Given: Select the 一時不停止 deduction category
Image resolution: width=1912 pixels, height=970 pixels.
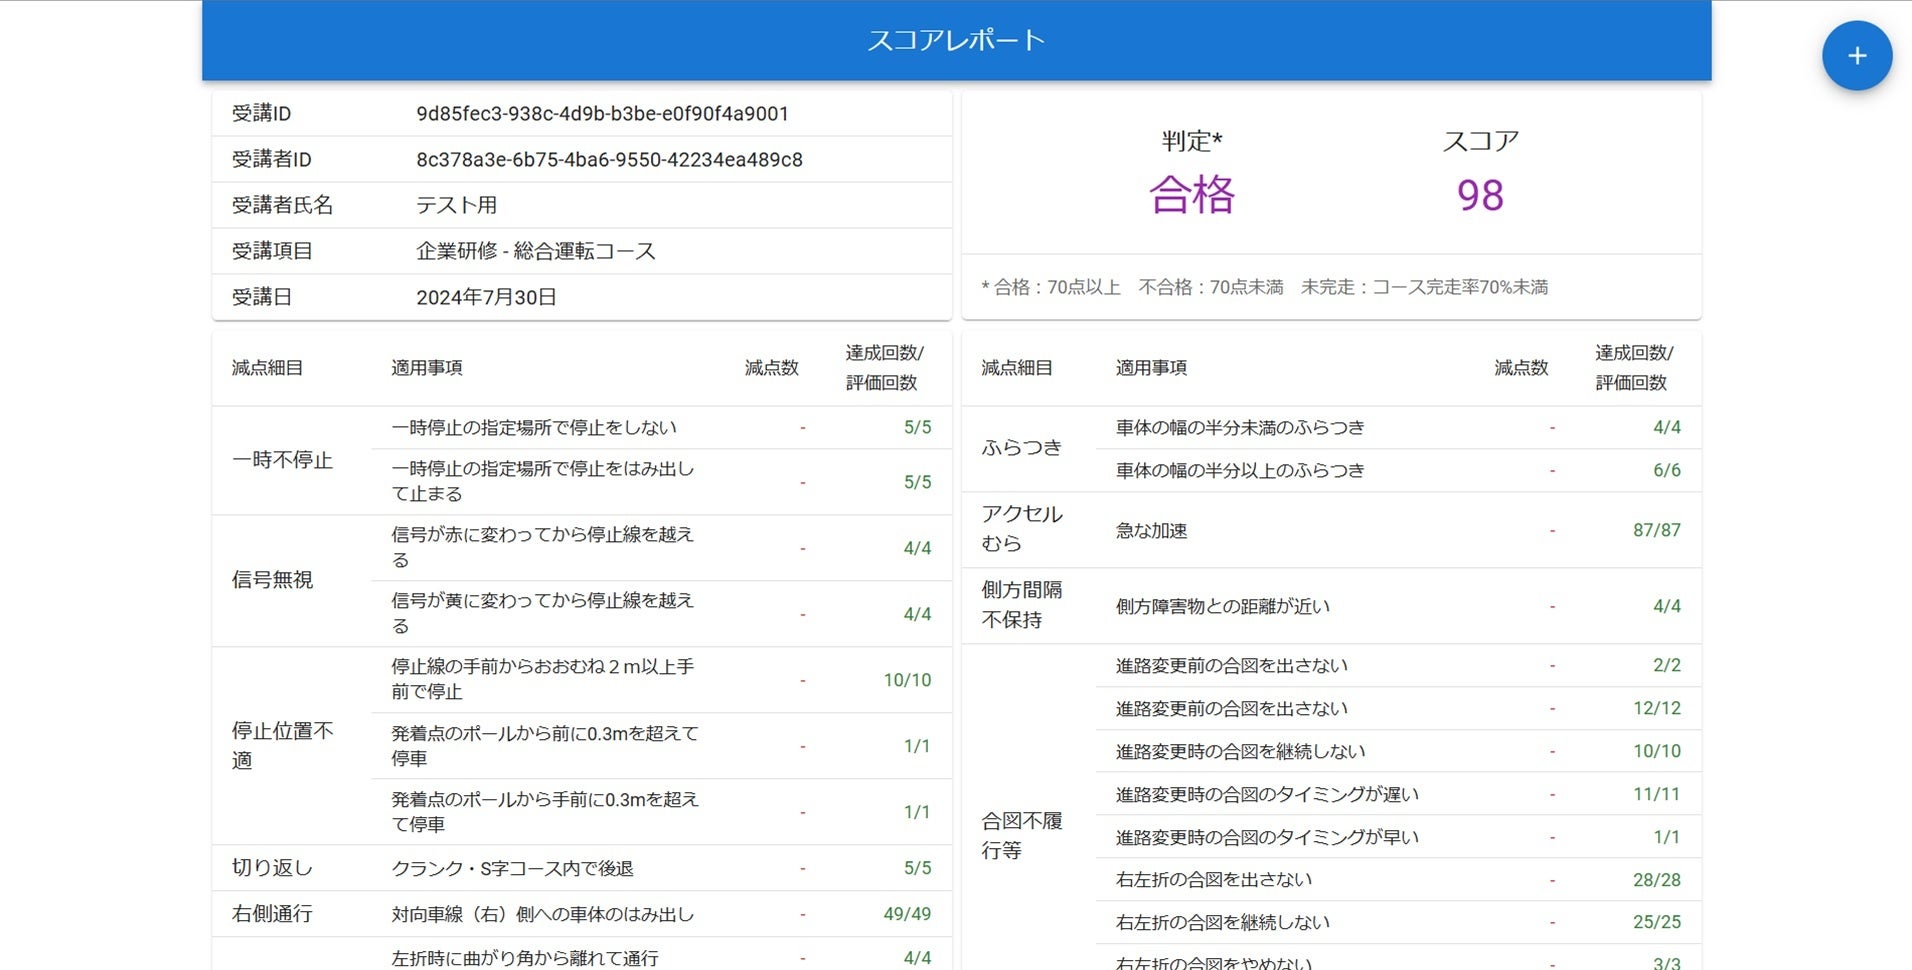Looking at the screenshot, I should (283, 460).
